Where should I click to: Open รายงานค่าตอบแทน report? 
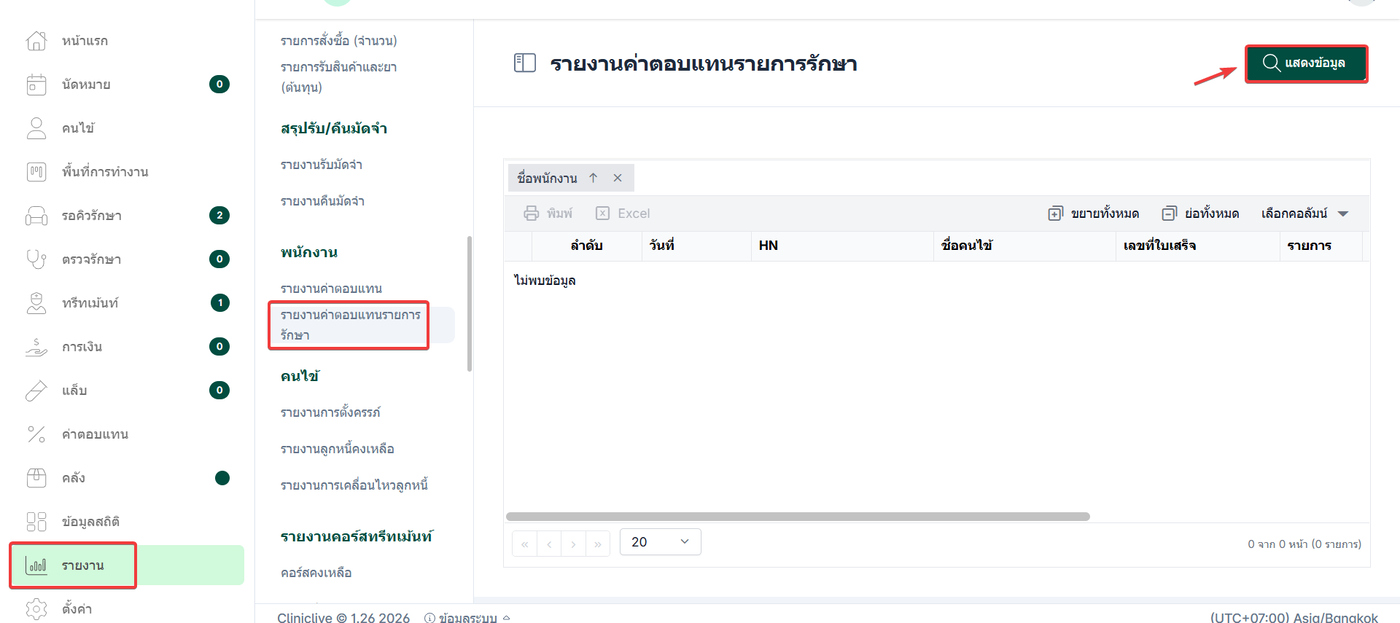[331, 288]
